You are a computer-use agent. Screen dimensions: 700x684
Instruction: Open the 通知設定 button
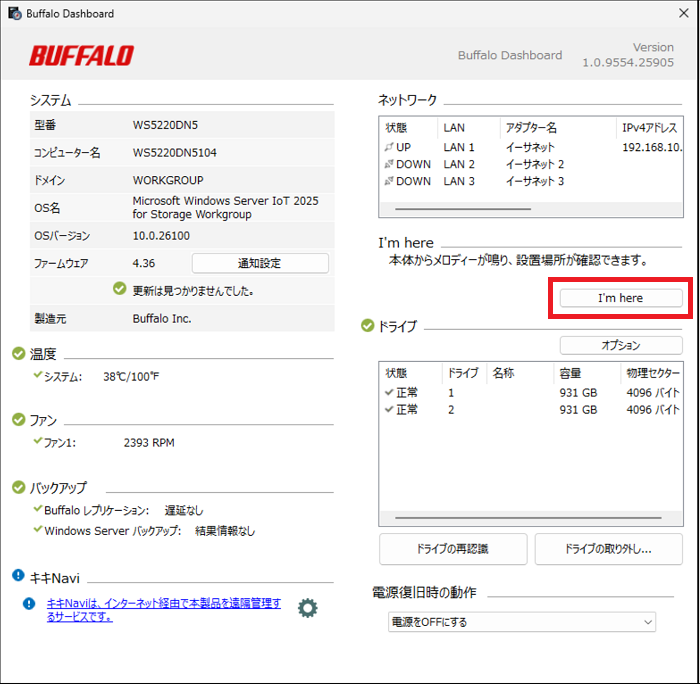point(260,263)
